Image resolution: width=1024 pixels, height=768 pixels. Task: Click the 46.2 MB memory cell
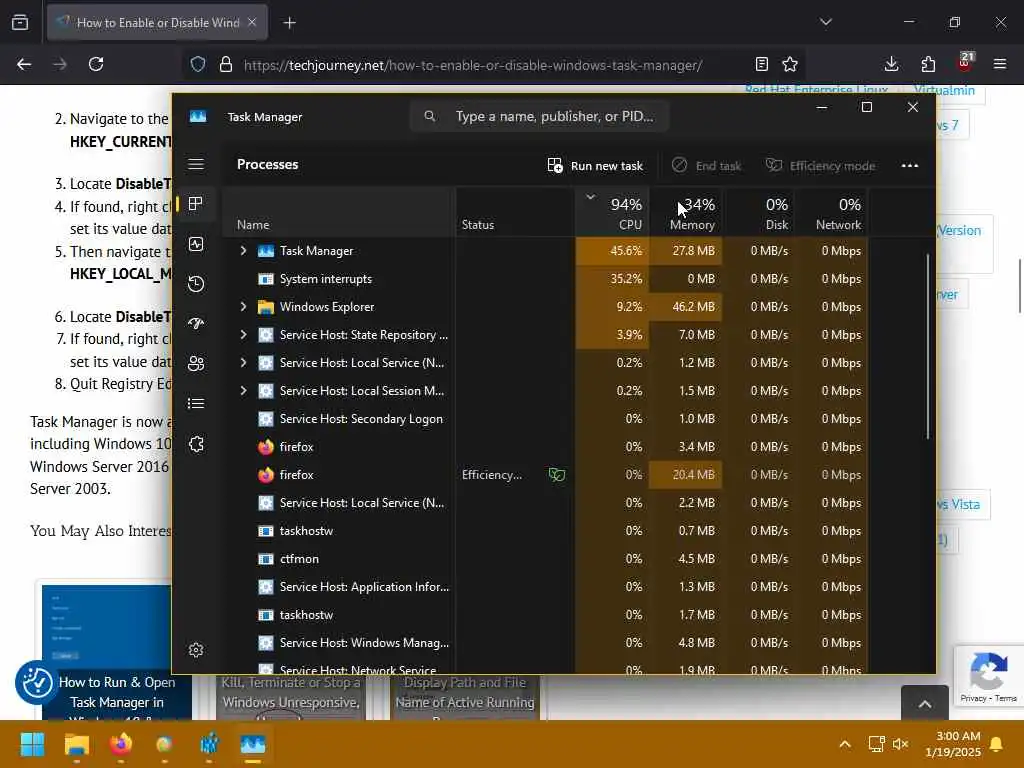click(686, 307)
